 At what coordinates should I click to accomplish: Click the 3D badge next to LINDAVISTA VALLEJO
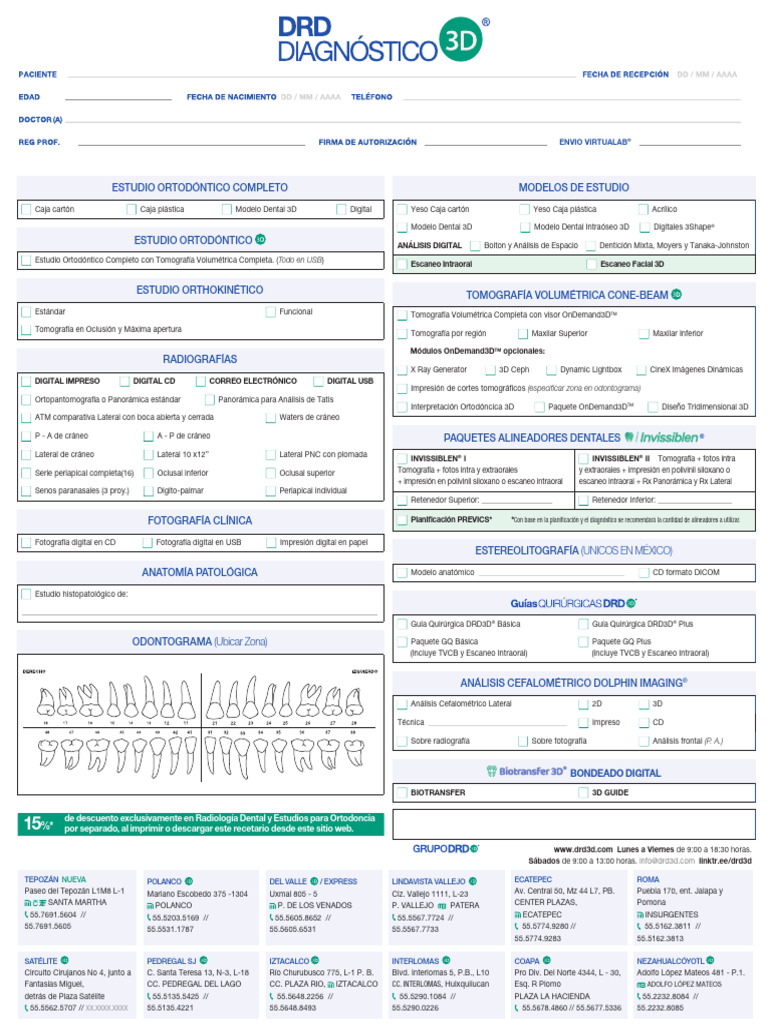tap(473, 881)
